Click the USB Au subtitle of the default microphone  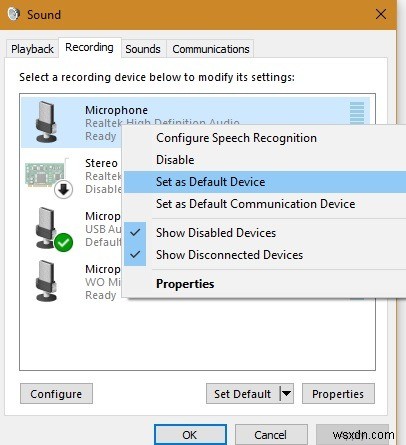(x=103, y=229)
